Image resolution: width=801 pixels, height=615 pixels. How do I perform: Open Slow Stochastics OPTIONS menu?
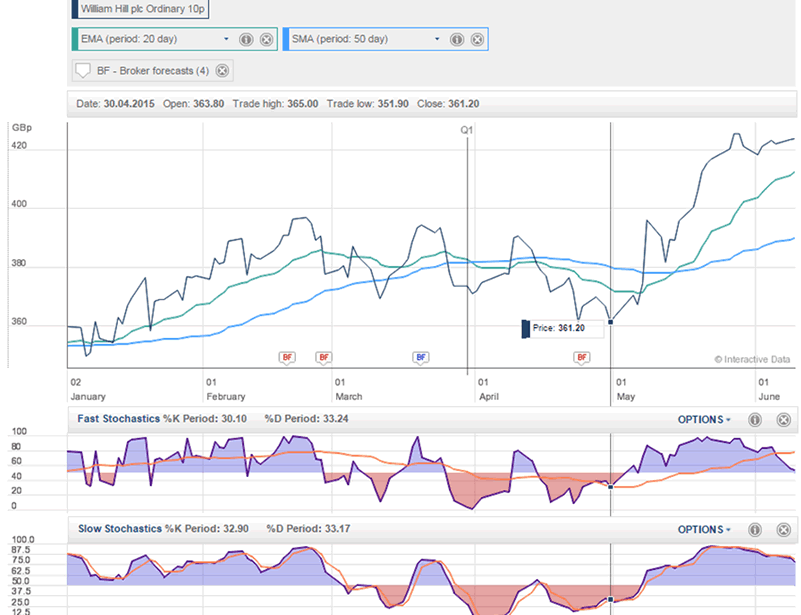[704, 529]
